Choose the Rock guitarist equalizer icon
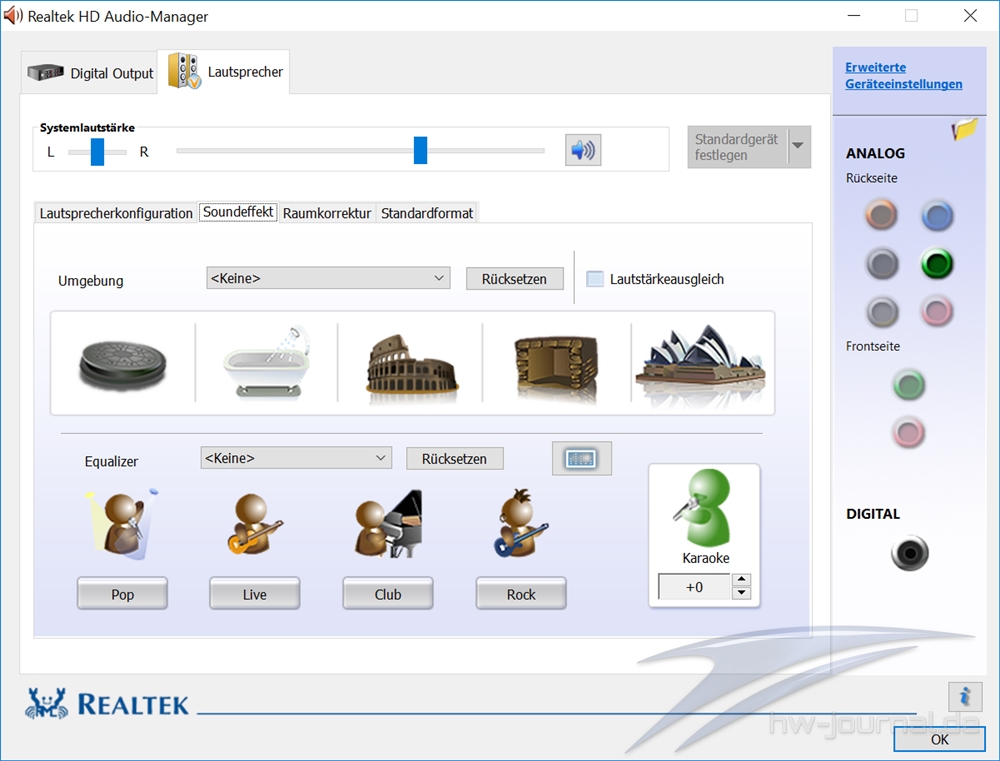 pos(521,523)
